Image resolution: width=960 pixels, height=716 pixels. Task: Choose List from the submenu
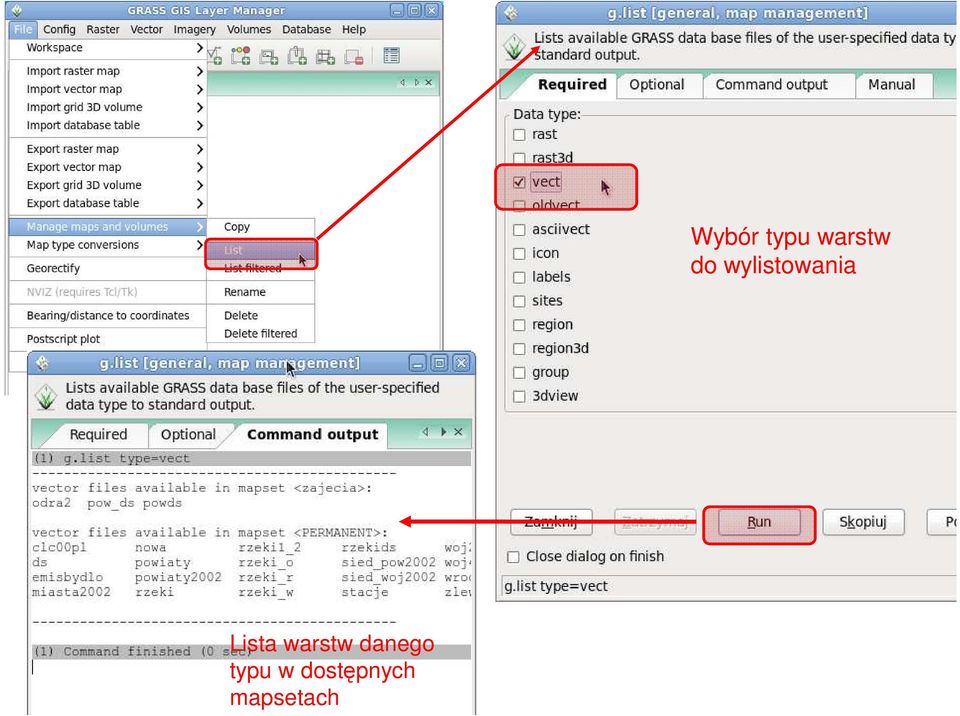tap(261, 251)
